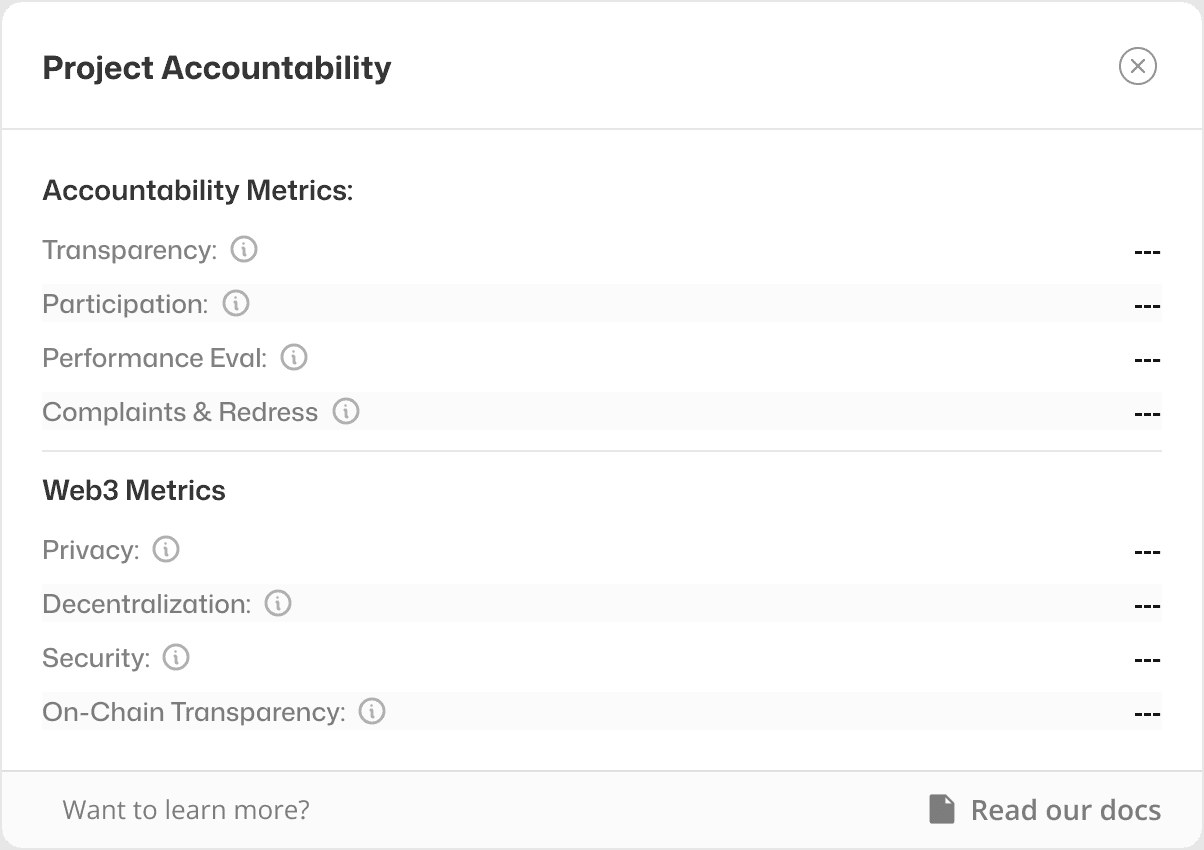1204x850 pixels.
Task: Open the Read our docs link
Action: pyautogui.click(x=1065, y=810)
